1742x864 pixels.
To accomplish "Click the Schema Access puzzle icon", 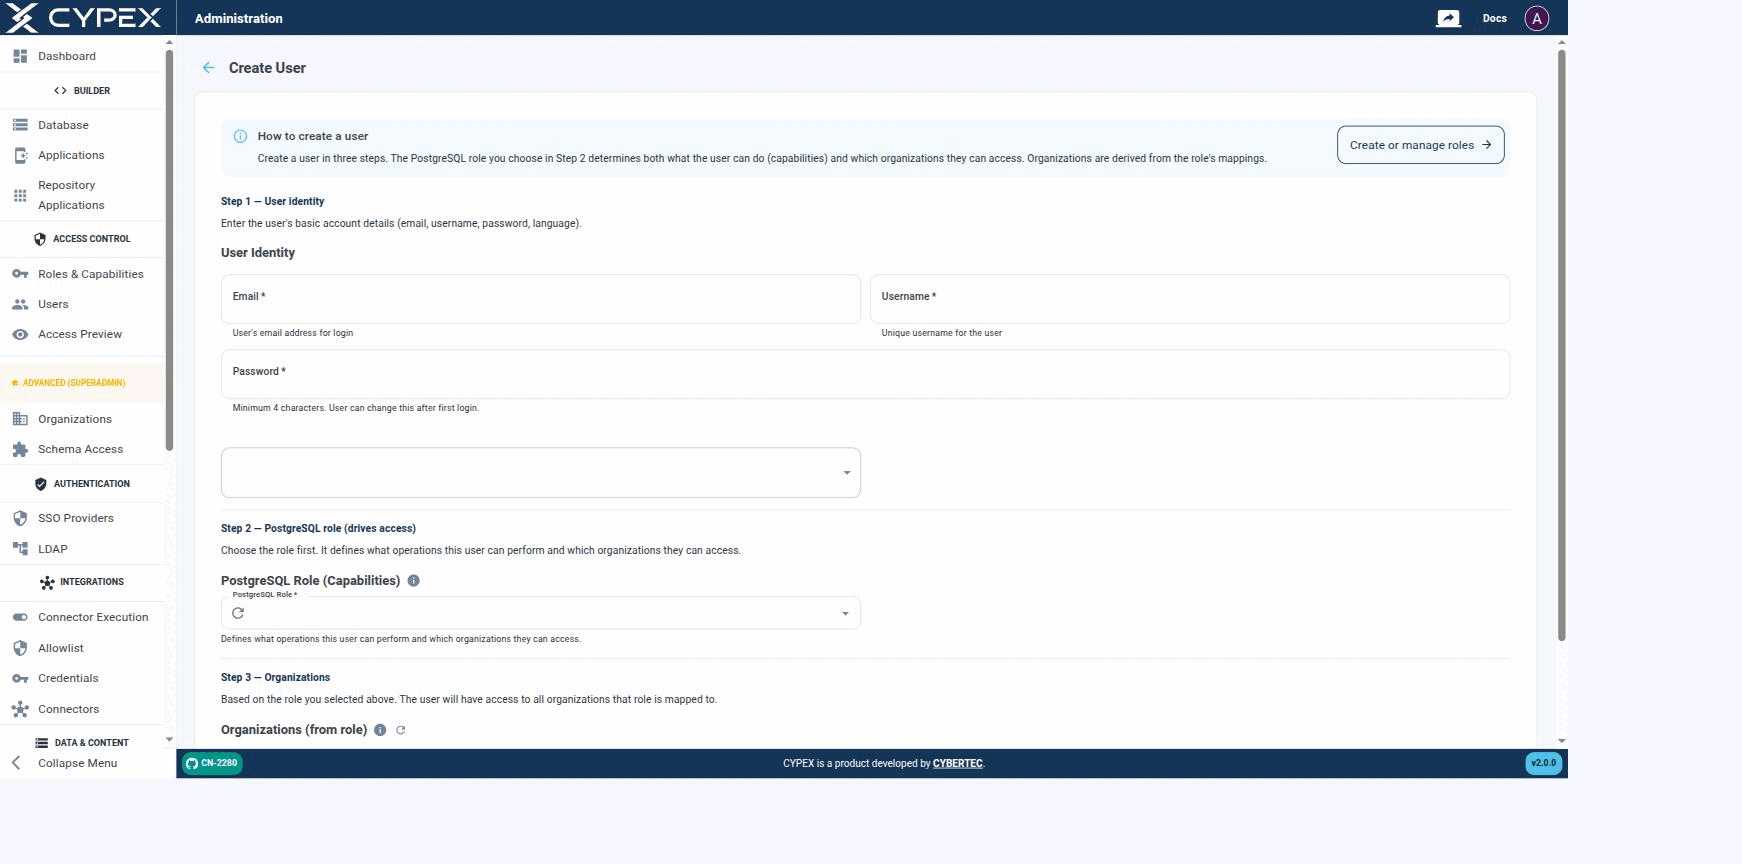I will pyautogui.click(x=20, y=449).
